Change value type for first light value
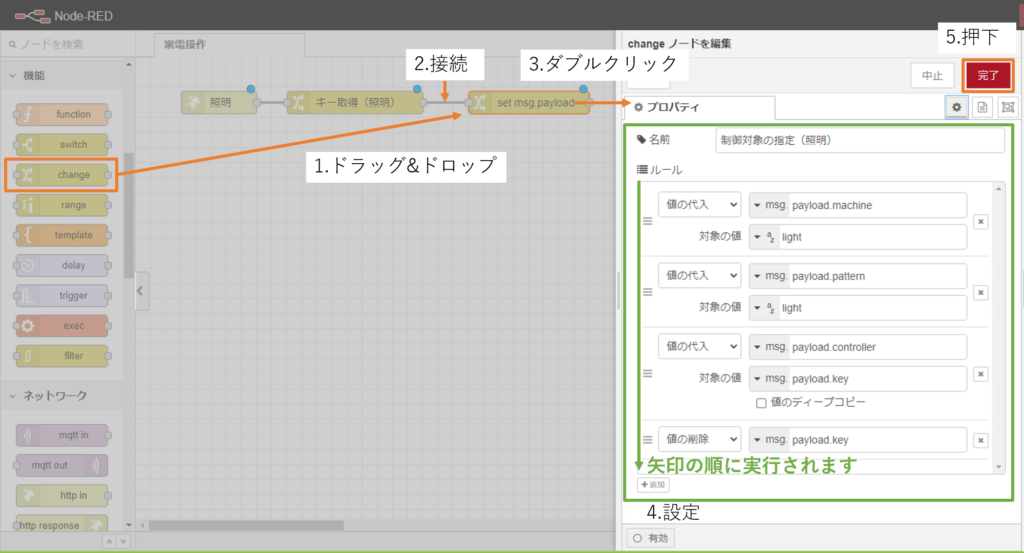 764,237
